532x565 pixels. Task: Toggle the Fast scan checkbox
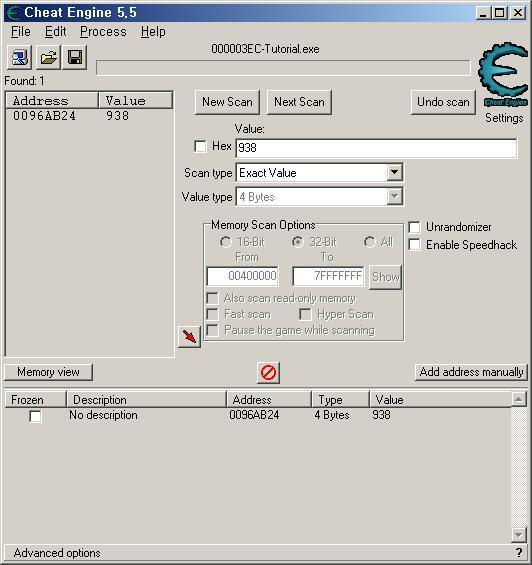point(212,314)
